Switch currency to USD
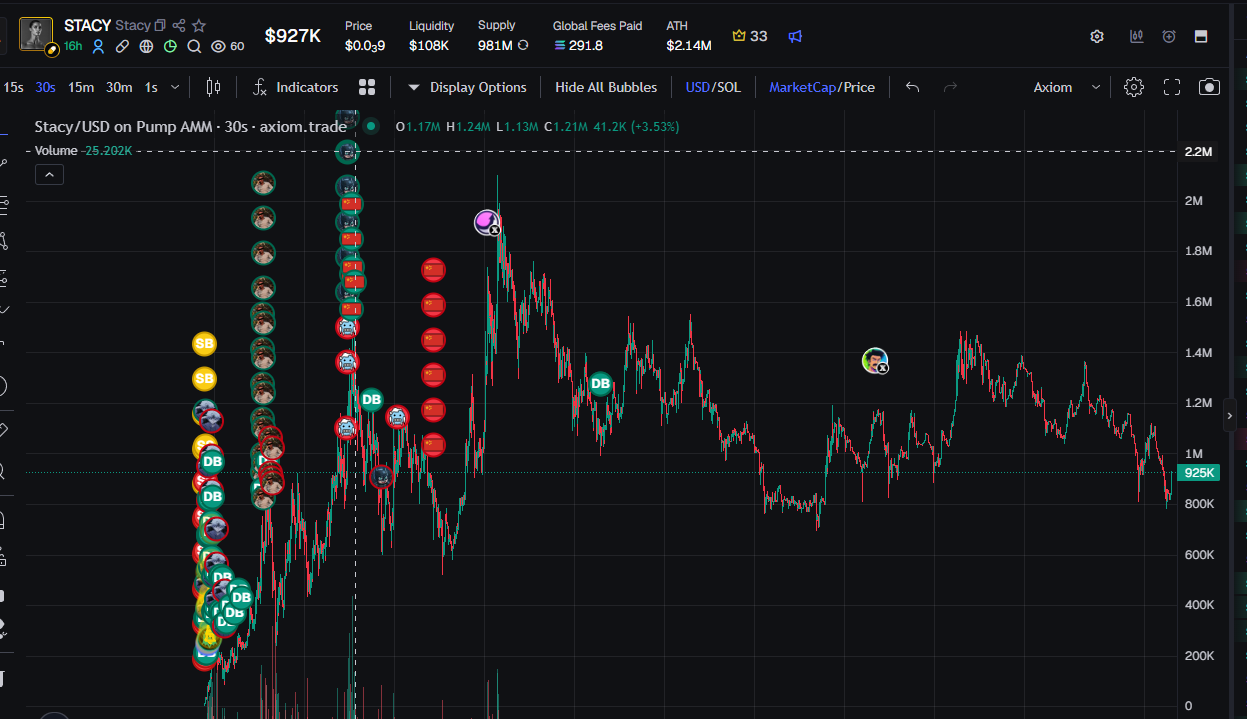Image resolution: width=1247 pixels, height=719 pixels. pos(697,87)
